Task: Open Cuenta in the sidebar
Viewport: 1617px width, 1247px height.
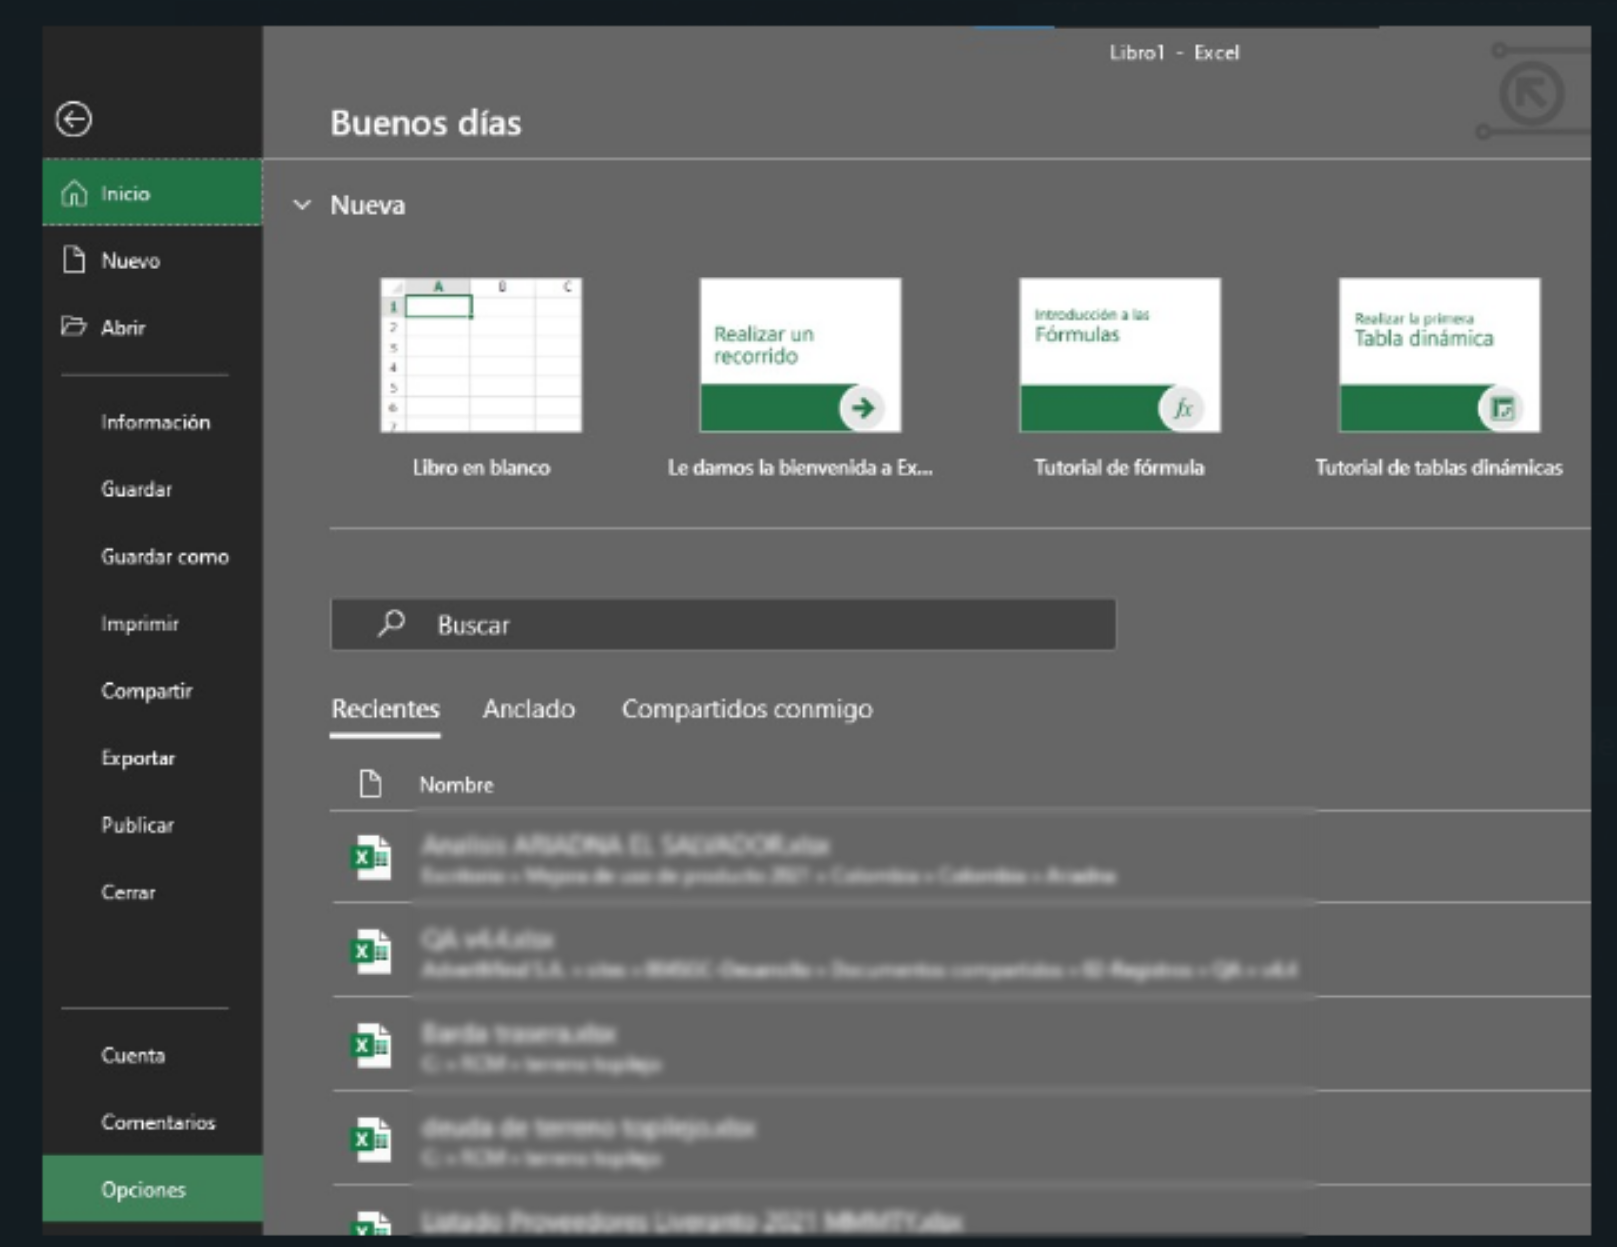Action: pos(152,1055)
